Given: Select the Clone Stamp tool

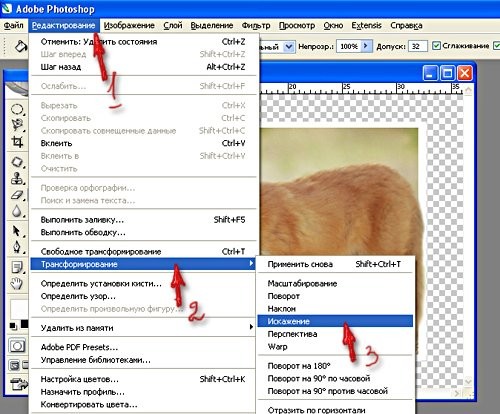Looking at the screenshot, I should coord(17,178).
